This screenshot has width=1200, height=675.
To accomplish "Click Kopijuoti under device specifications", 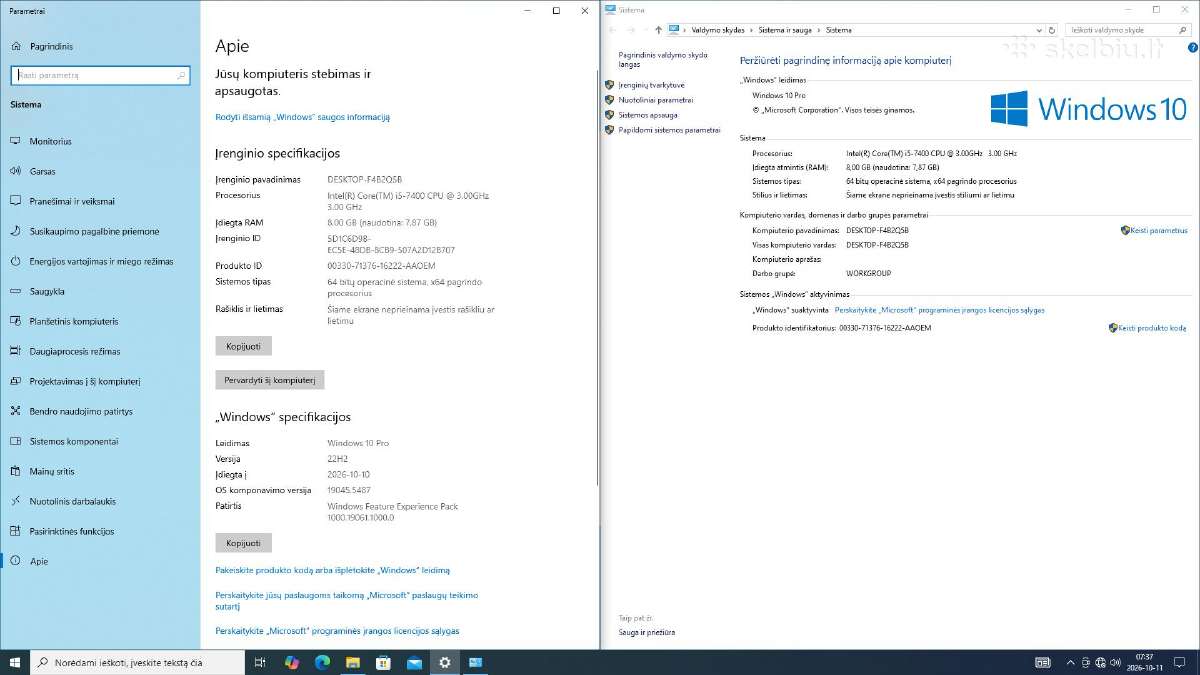I will point(243,346).
